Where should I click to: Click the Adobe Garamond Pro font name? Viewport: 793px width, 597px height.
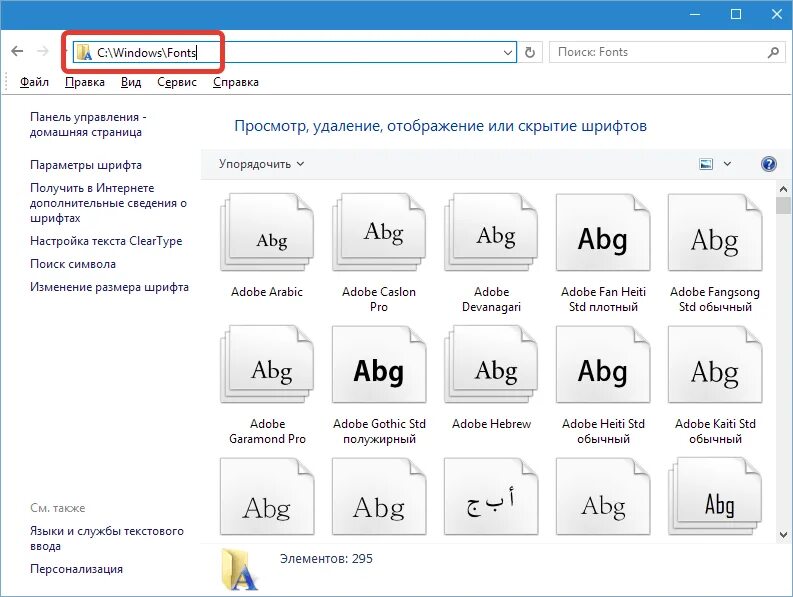tap(267, 431)
